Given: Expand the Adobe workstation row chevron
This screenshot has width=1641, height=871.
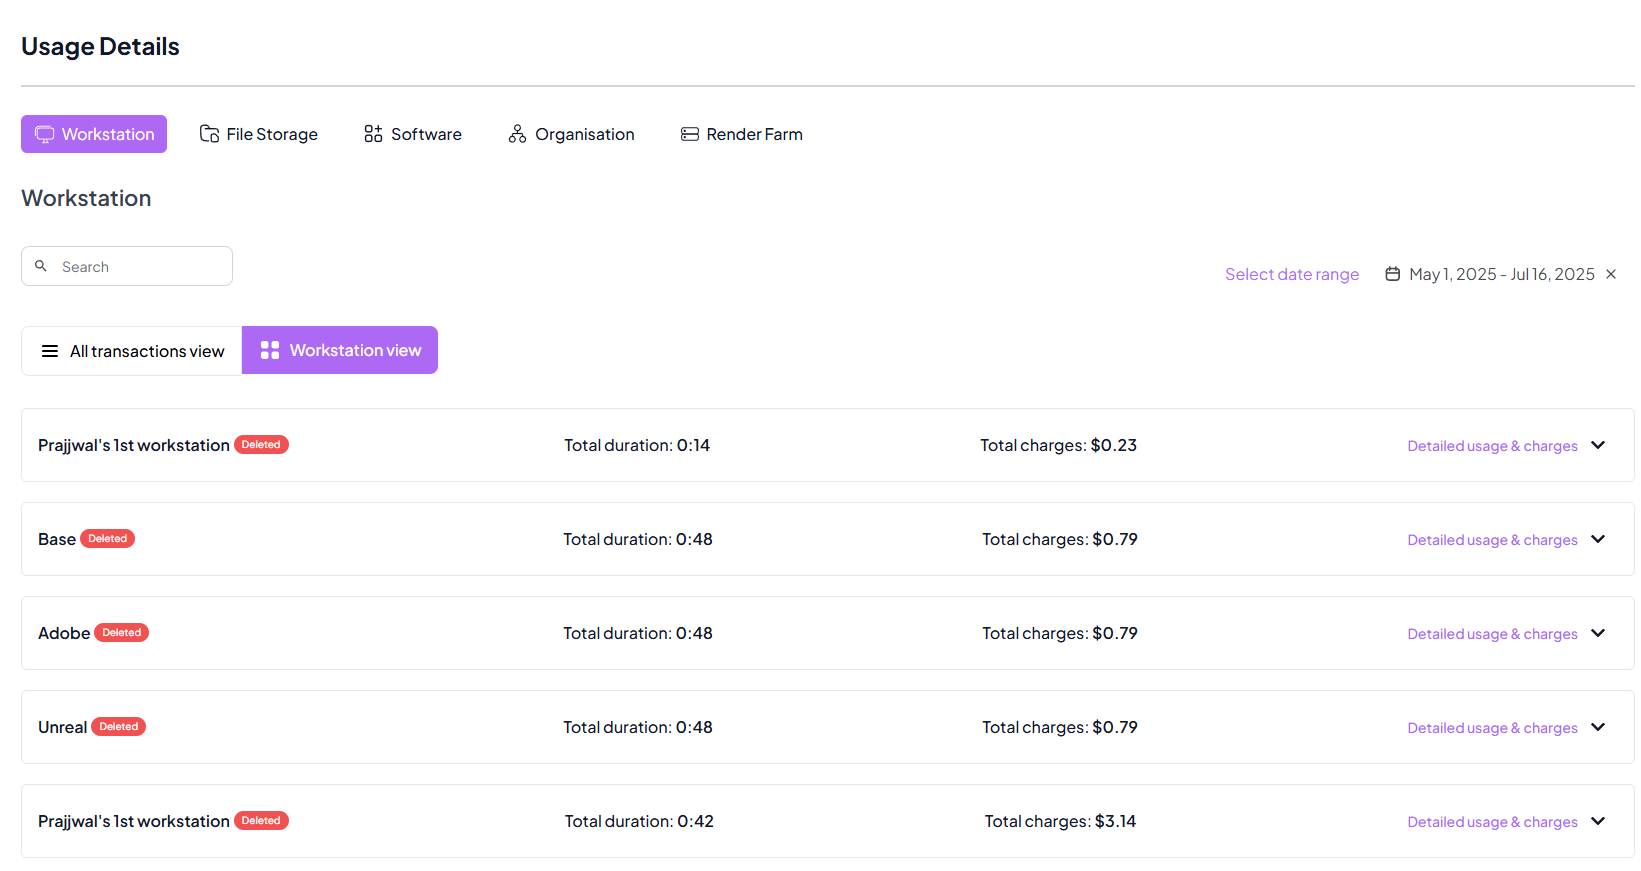Looking at the screenshot, I should 1598,633.
